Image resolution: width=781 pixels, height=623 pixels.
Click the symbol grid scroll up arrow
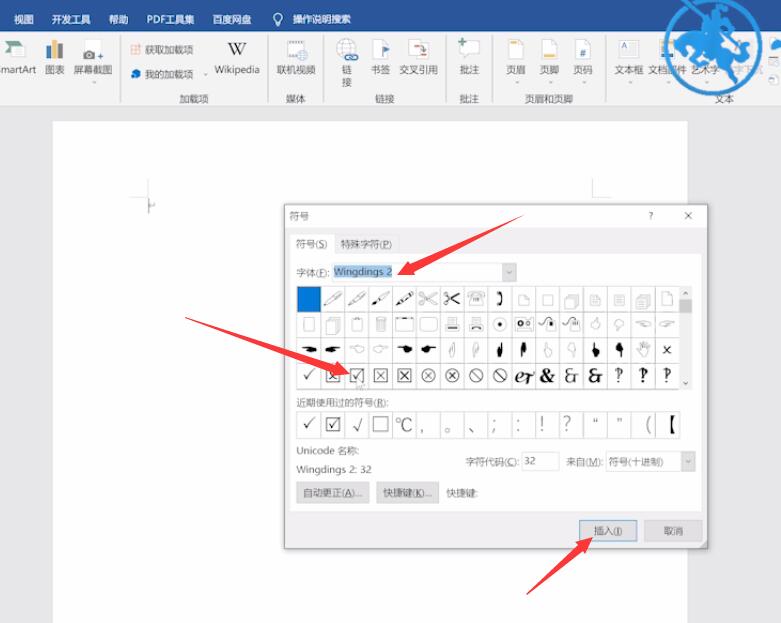(x=685, y=293)
